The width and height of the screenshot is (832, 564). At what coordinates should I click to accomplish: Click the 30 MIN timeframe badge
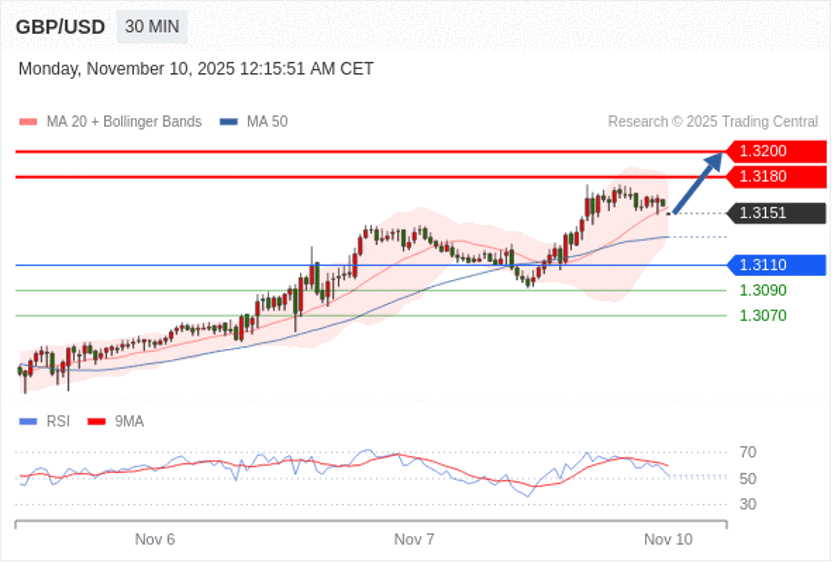pyautogui.click(x=152, y=27)
